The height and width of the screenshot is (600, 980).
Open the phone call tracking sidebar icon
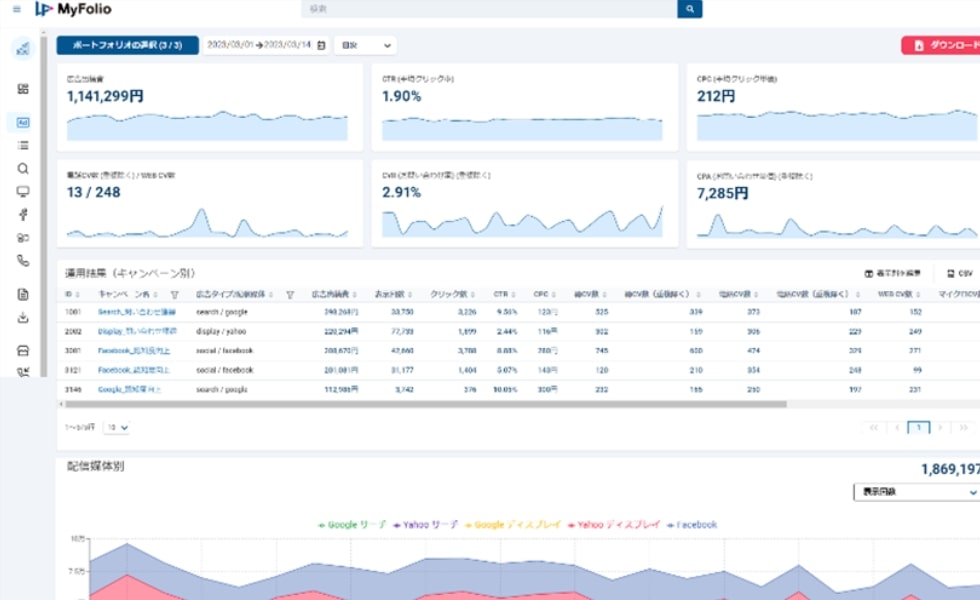(23, 261)
